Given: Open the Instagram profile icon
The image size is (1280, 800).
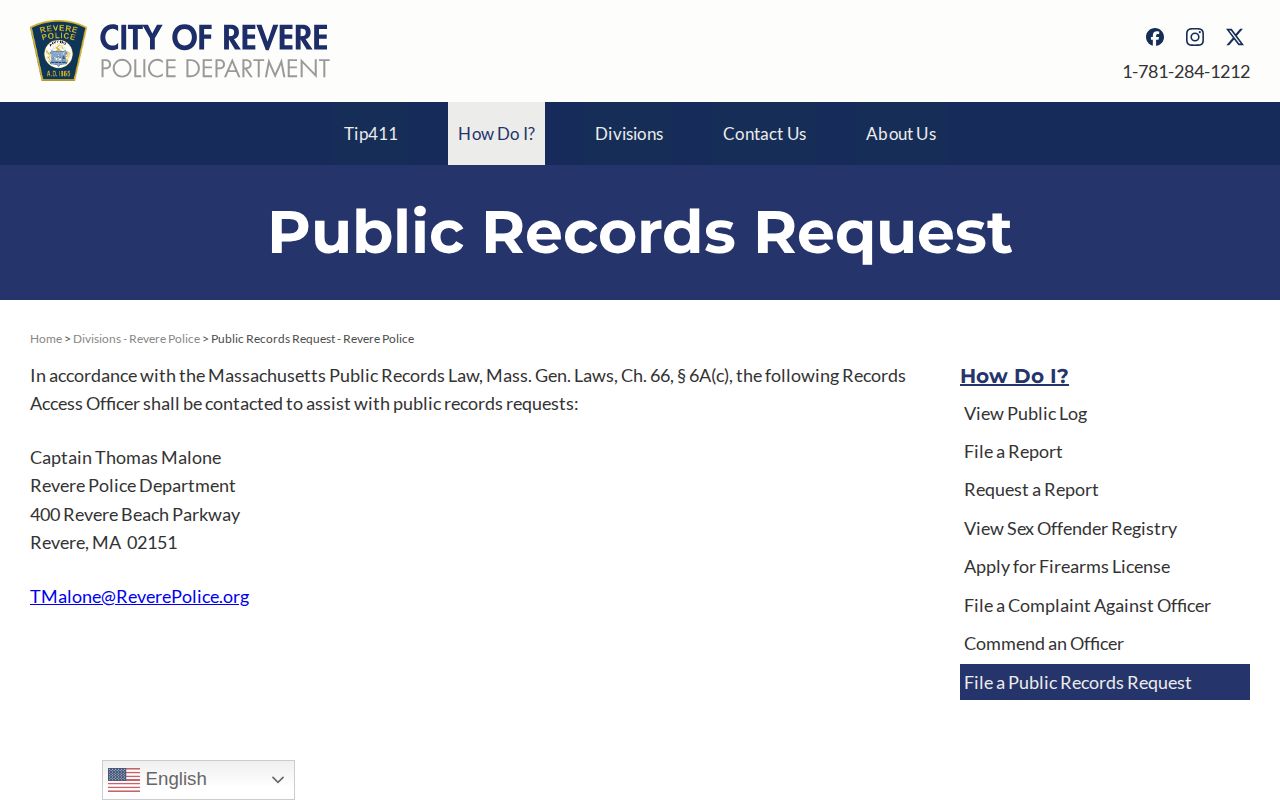Looking at the screenshot, I should point(1195,37).
